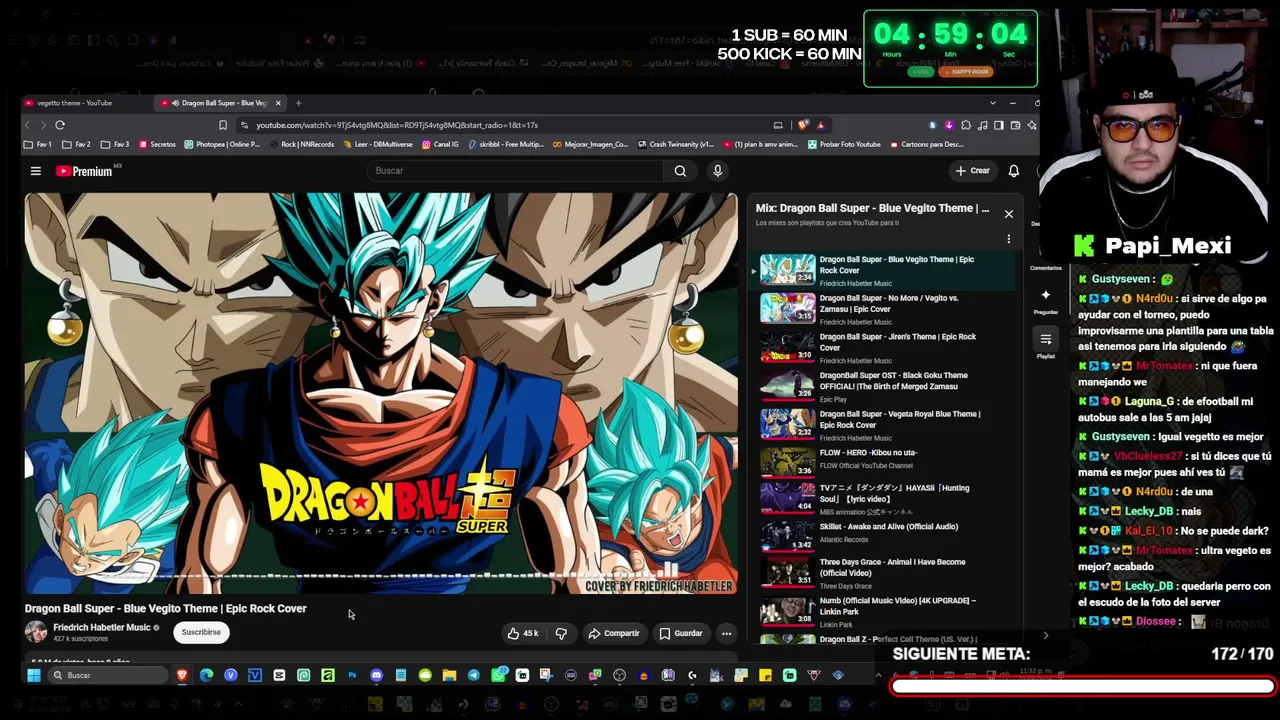Open Telegram from the taskbar
Viewport: 1280px width, 720px height.
pyautogui.click(x=473, y=675)
